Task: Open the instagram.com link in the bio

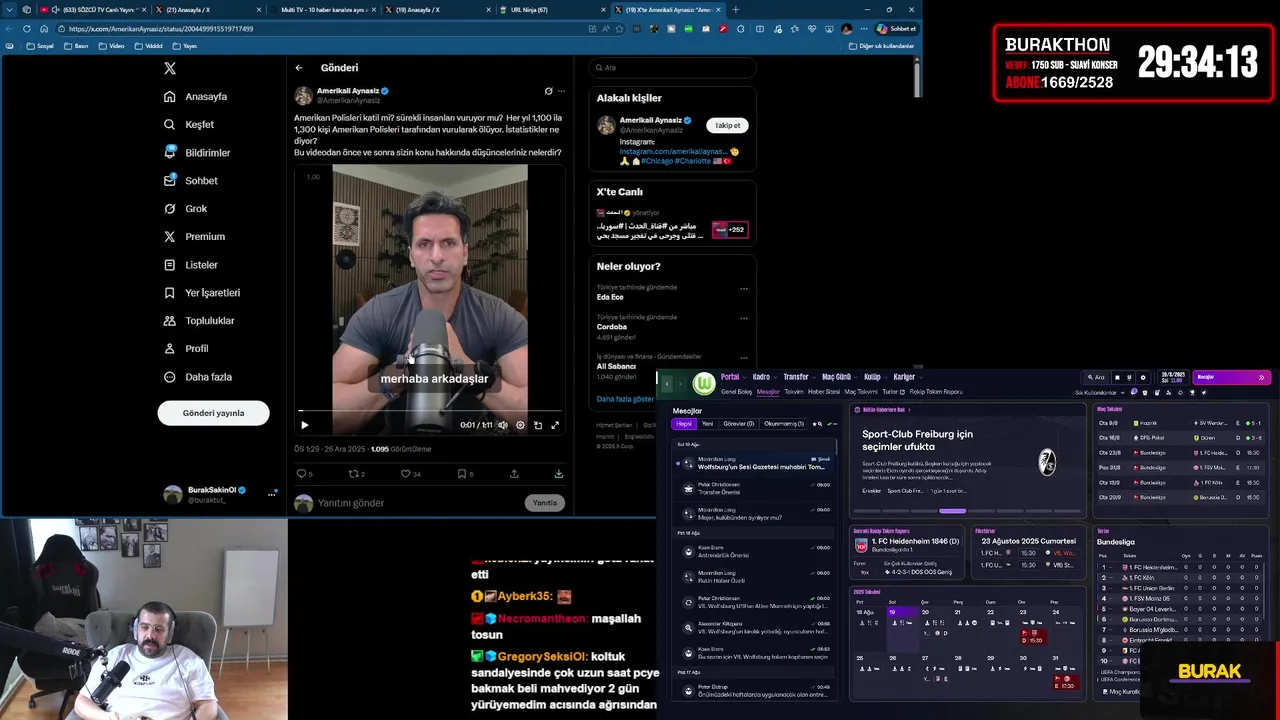Action: (x=672, y=151)
